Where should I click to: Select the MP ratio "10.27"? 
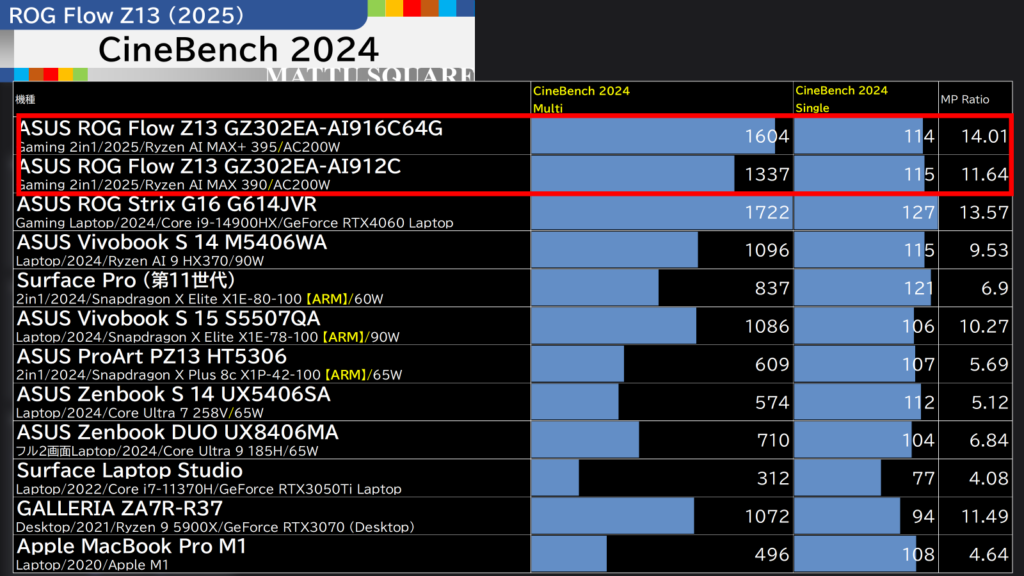(984, 326)
